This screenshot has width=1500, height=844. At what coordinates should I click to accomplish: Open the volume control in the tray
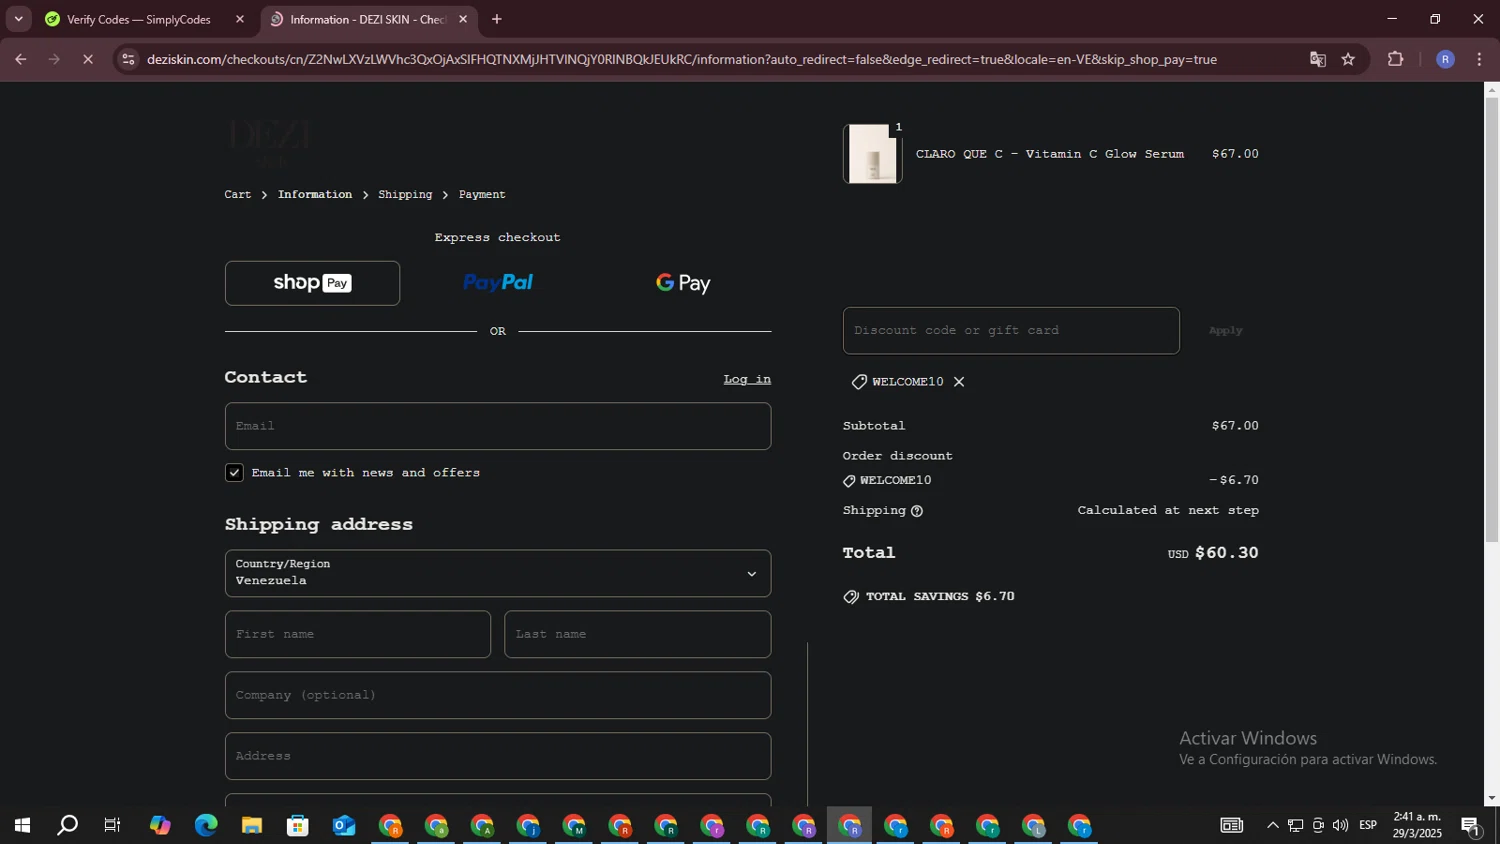[x=1340, y=825]
